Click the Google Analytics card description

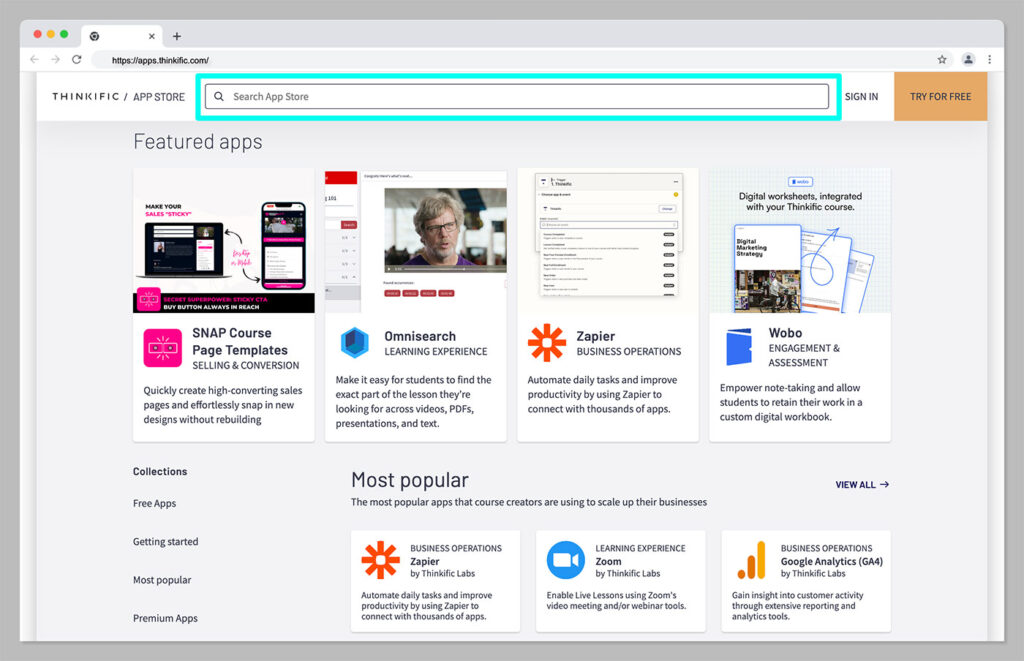(x=797, y=606)
